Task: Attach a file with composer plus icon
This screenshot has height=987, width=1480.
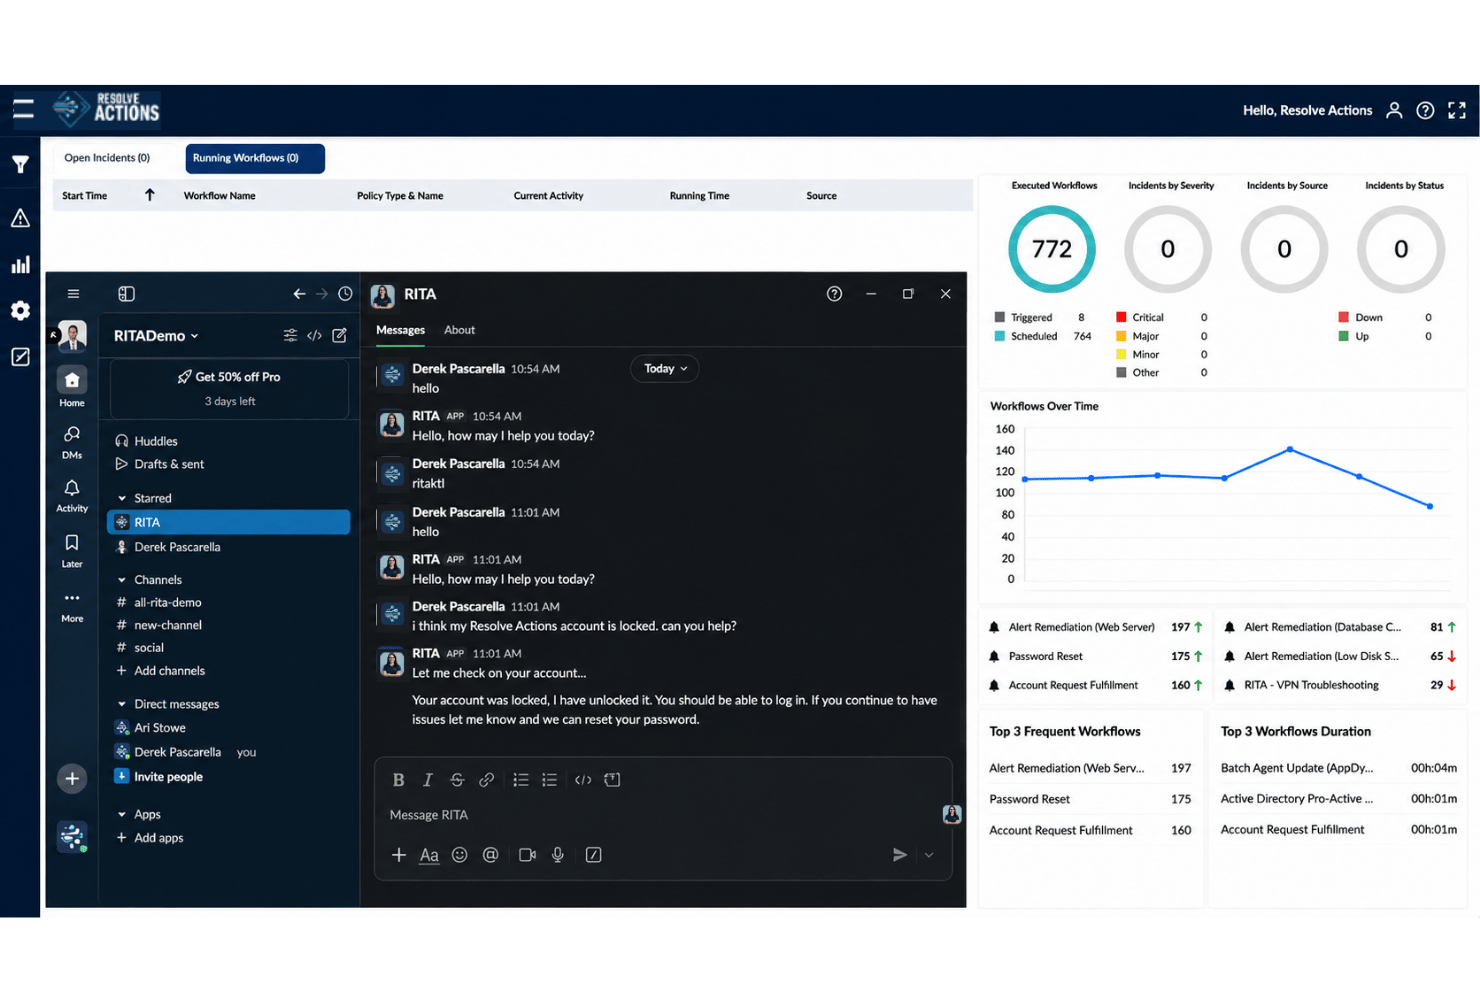Action: [x=398, y=855]
